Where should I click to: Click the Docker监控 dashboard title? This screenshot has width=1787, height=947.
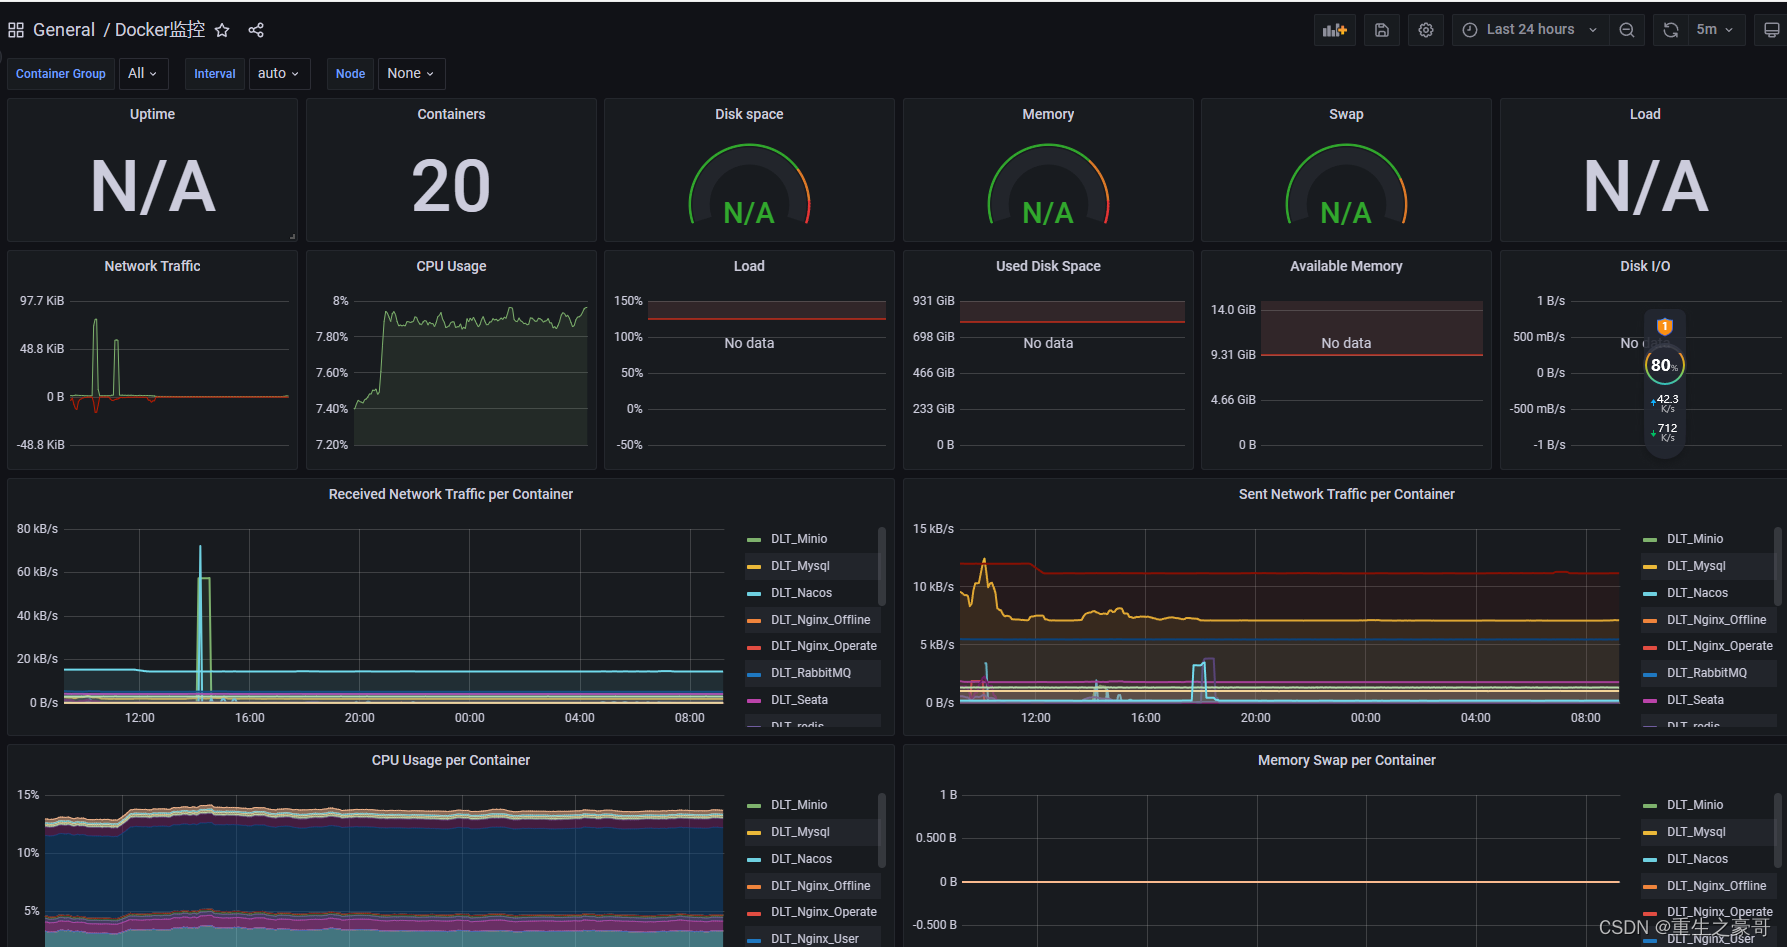click(x=160, y=30)
